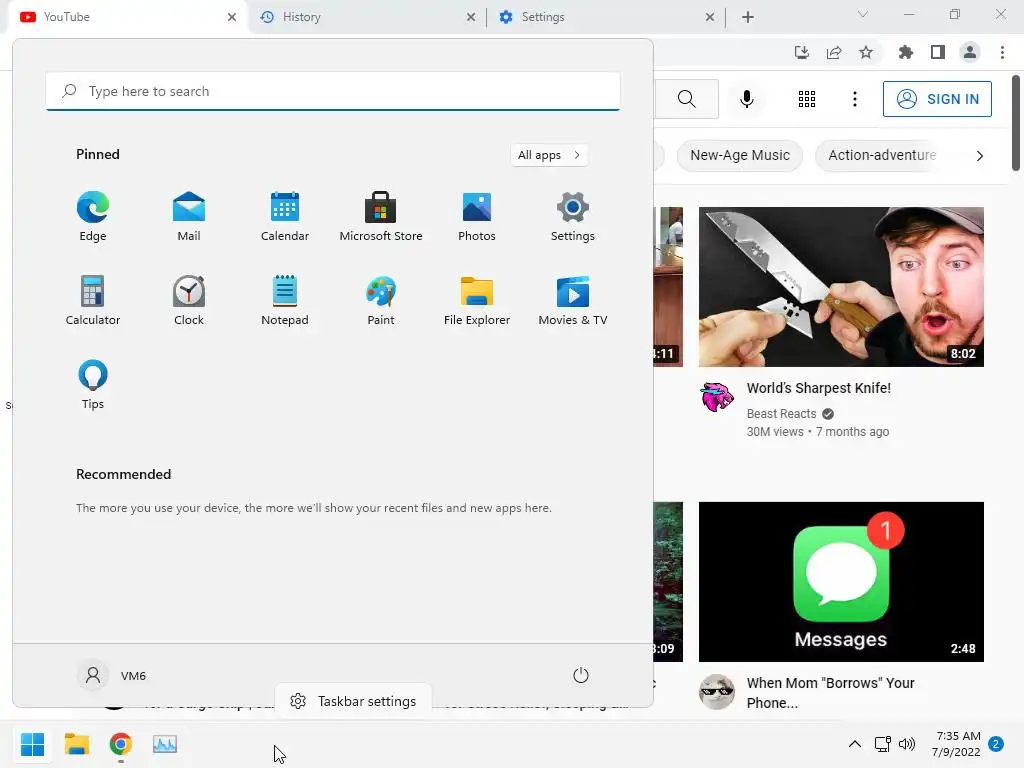Open Chrome's three-dot menu
1024x768 pixels.
1002,52
